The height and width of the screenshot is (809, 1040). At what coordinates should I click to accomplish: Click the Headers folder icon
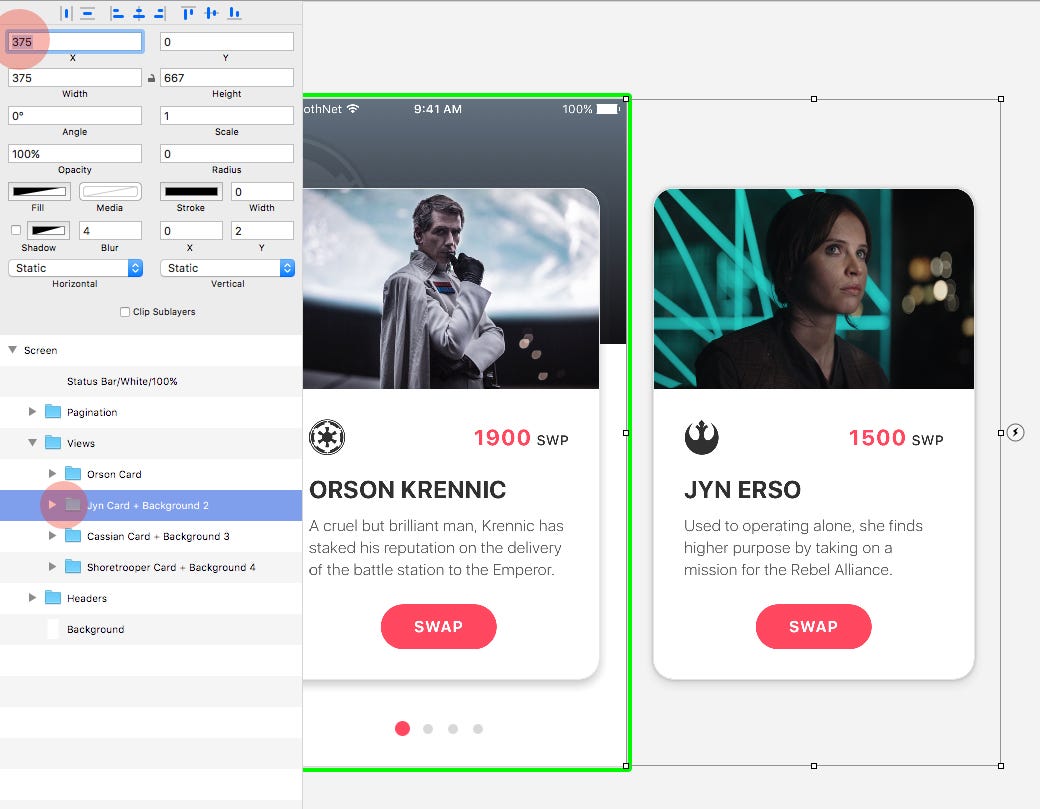(53, 597)
